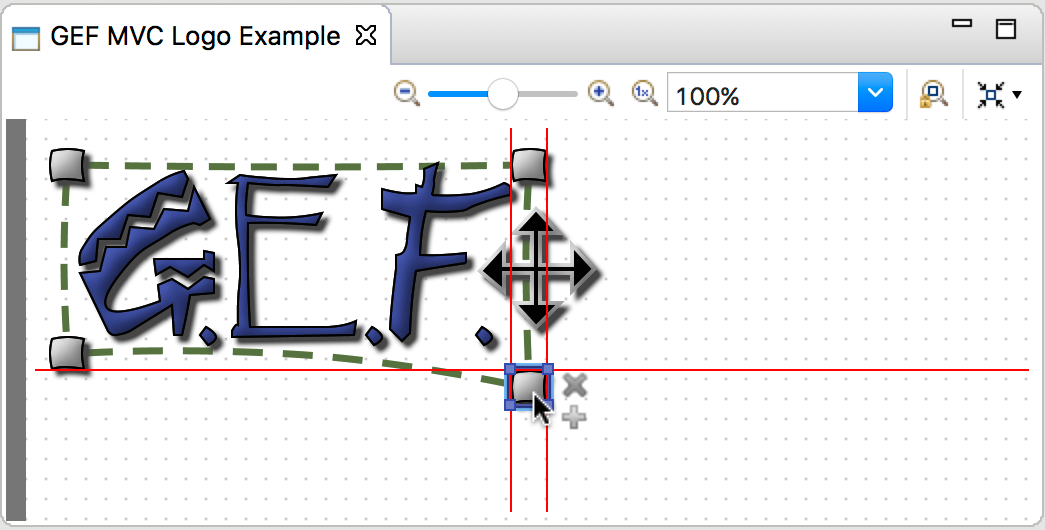The image size is (1045, 530).
Task: Open the 100% zoom dropdown arrow
Action: click(x=875, y=93)
